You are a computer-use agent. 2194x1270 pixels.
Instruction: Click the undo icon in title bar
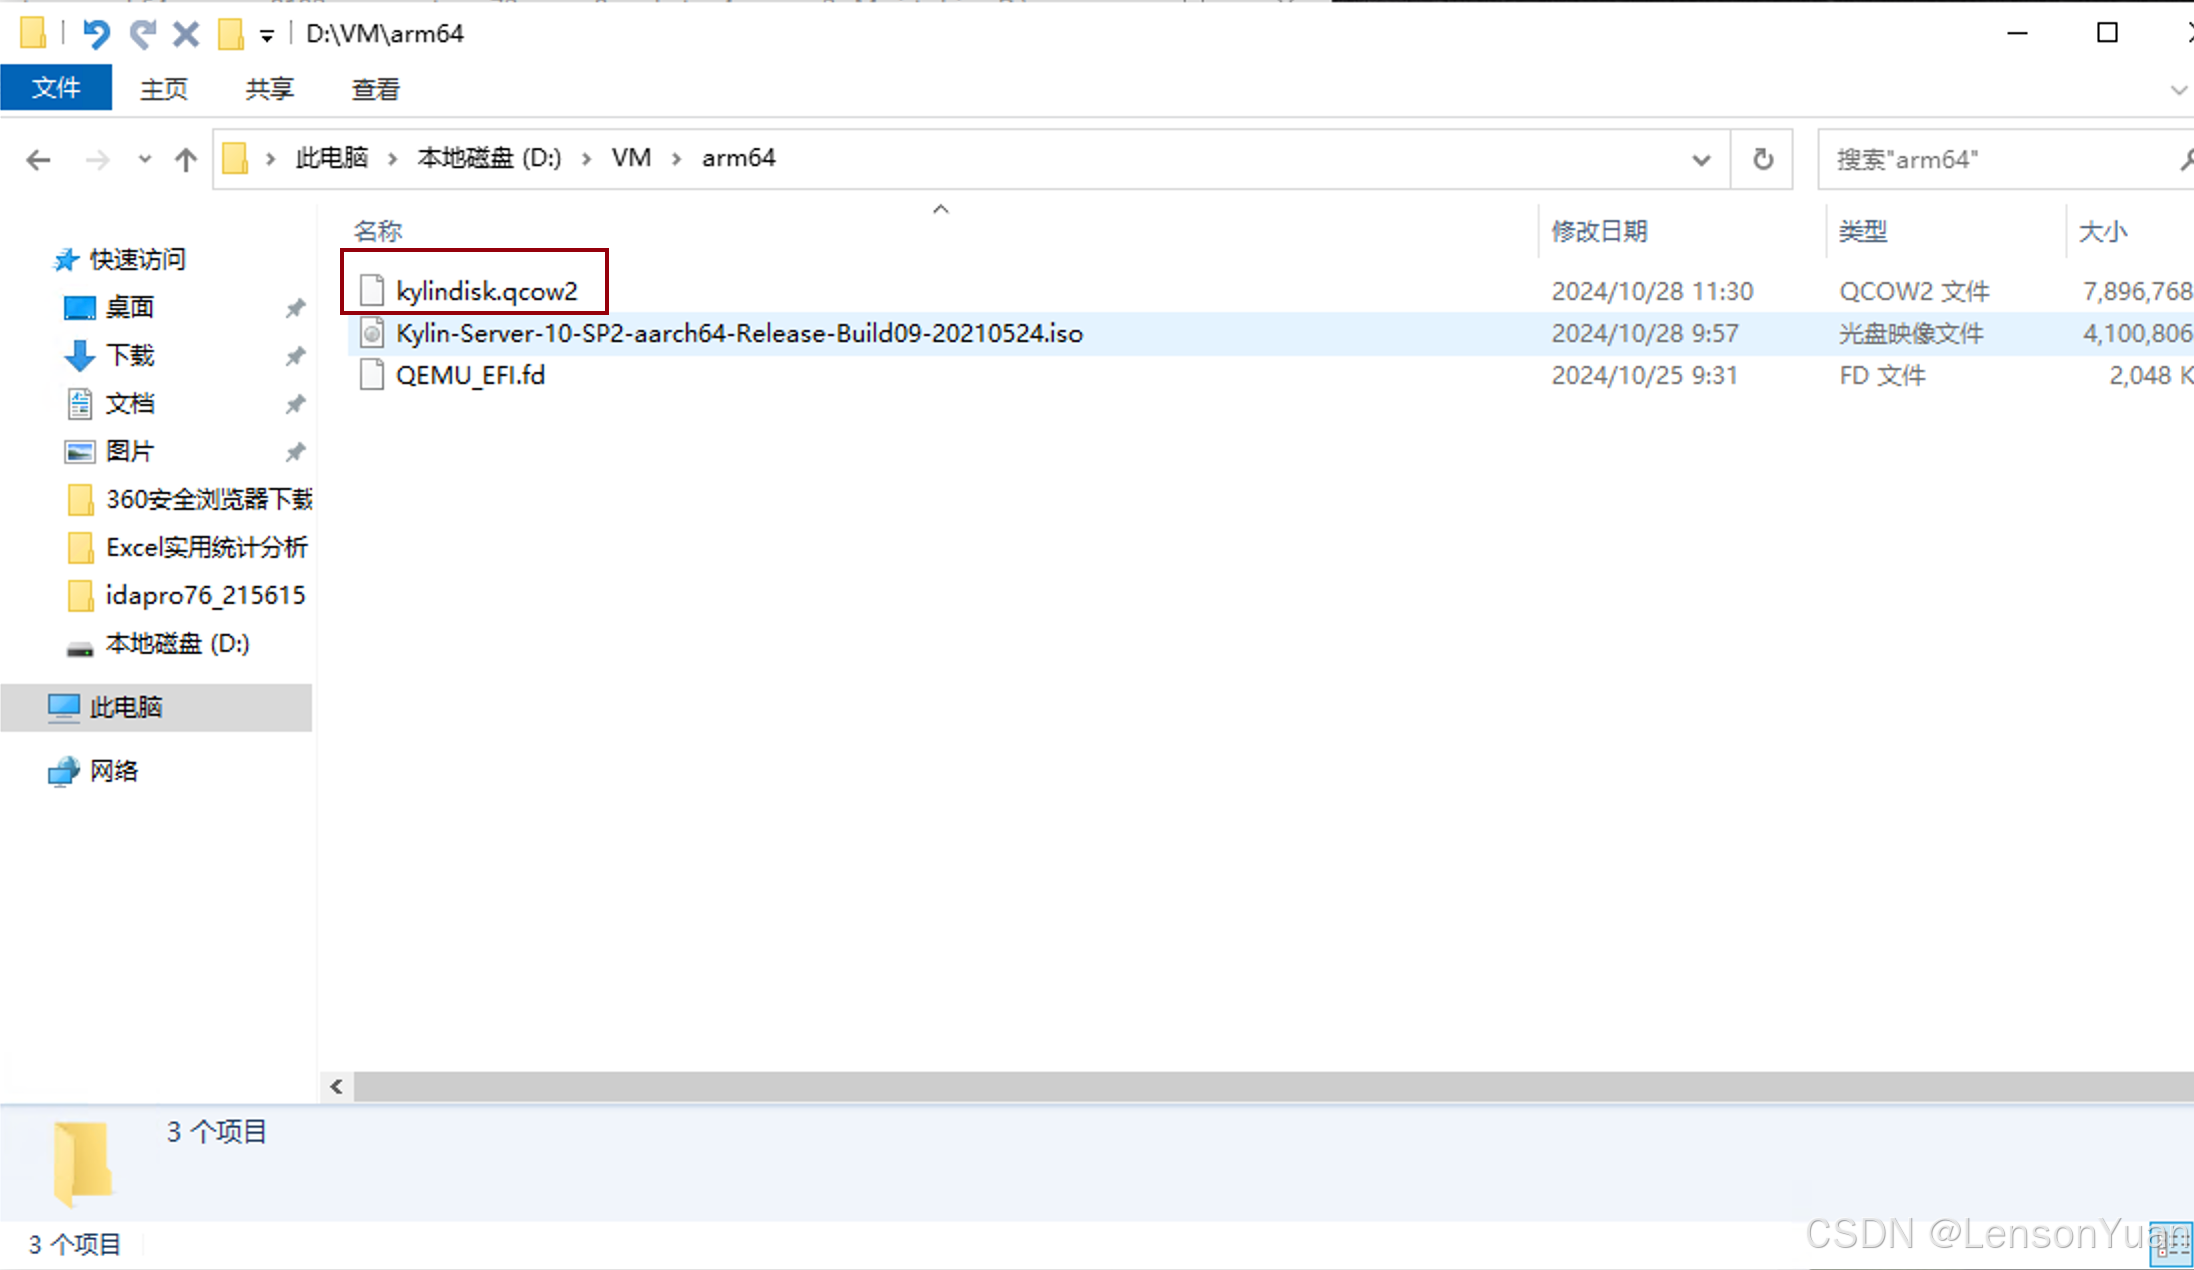tap(96, 34)
